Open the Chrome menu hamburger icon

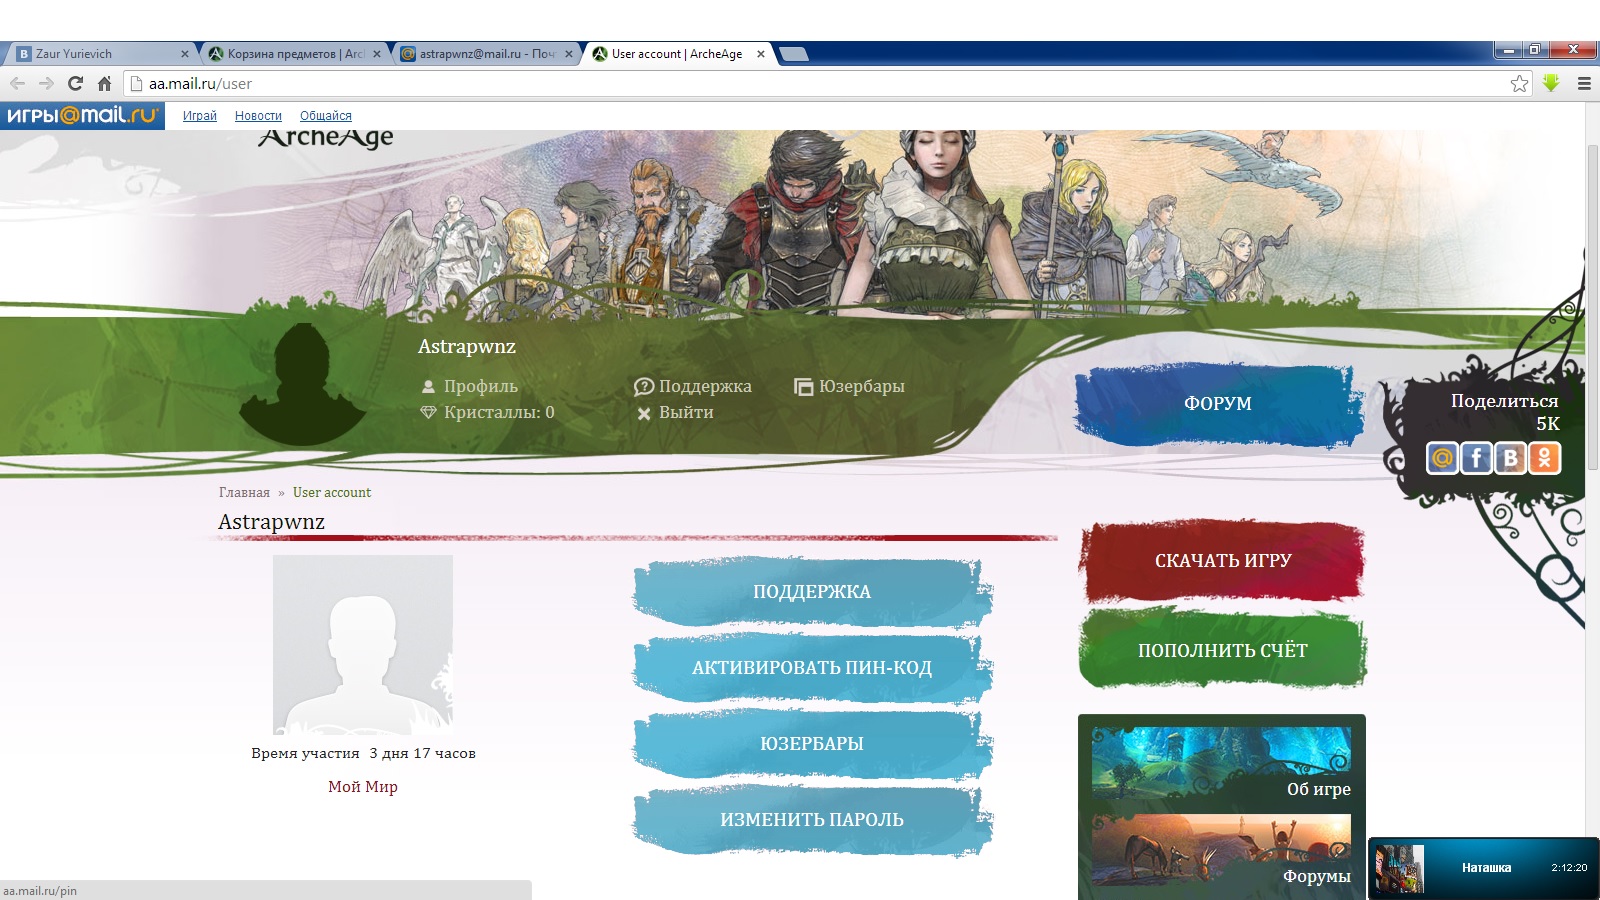click(1584, 84)
